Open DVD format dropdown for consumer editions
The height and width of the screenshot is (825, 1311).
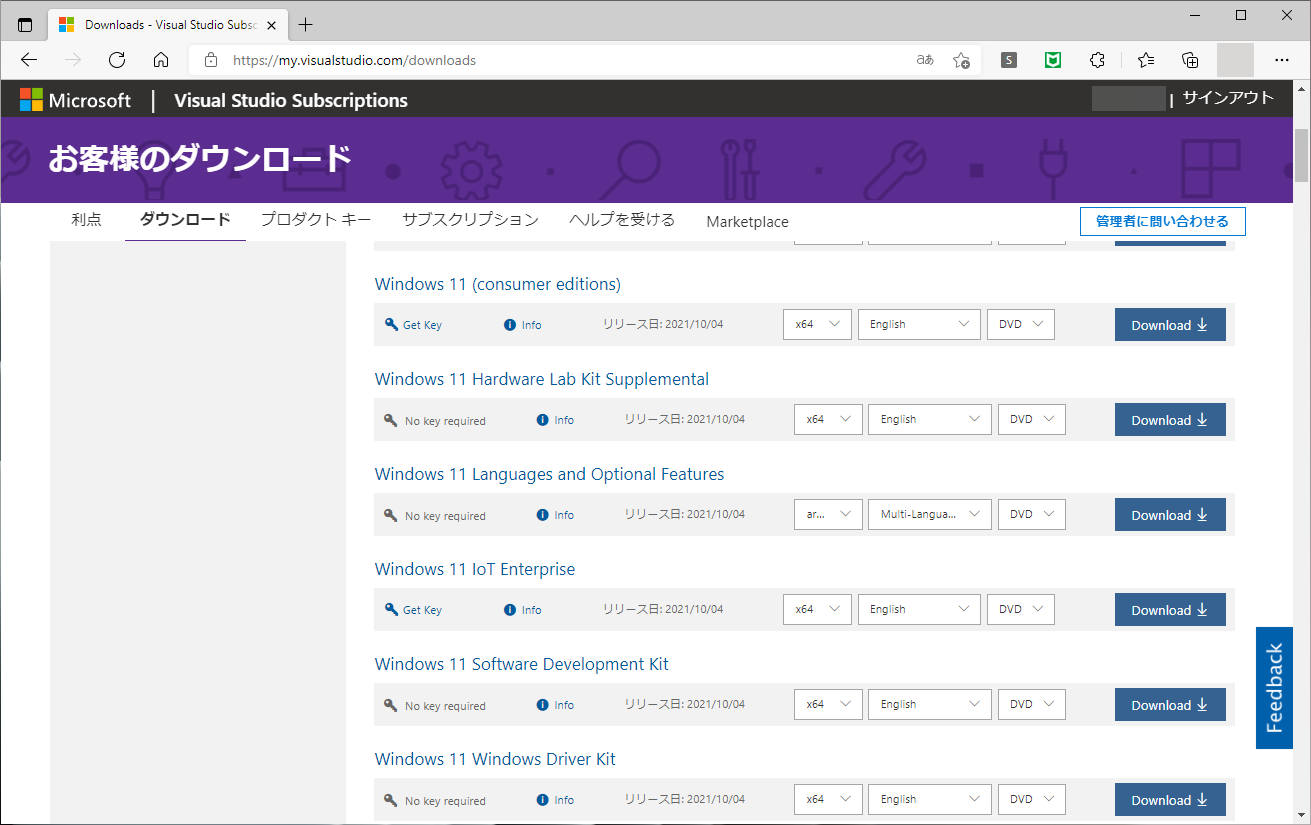(1021, 325)
